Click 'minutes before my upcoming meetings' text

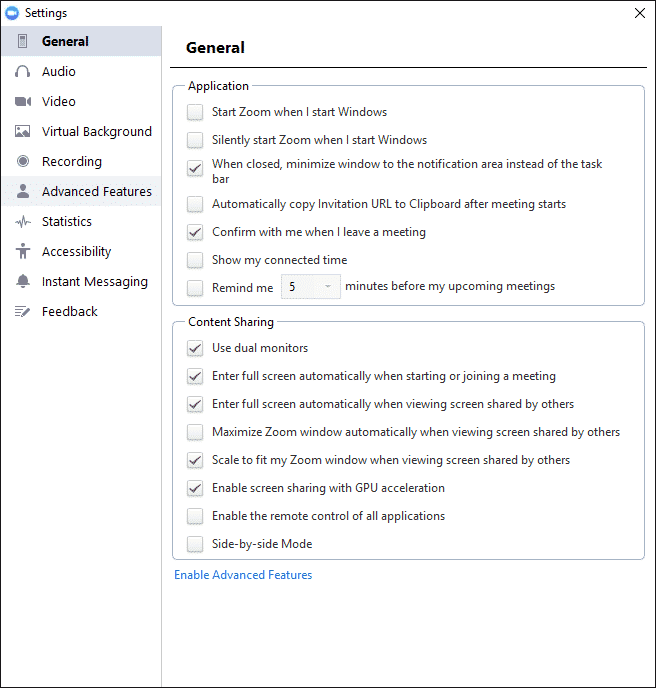pos(450,287)
